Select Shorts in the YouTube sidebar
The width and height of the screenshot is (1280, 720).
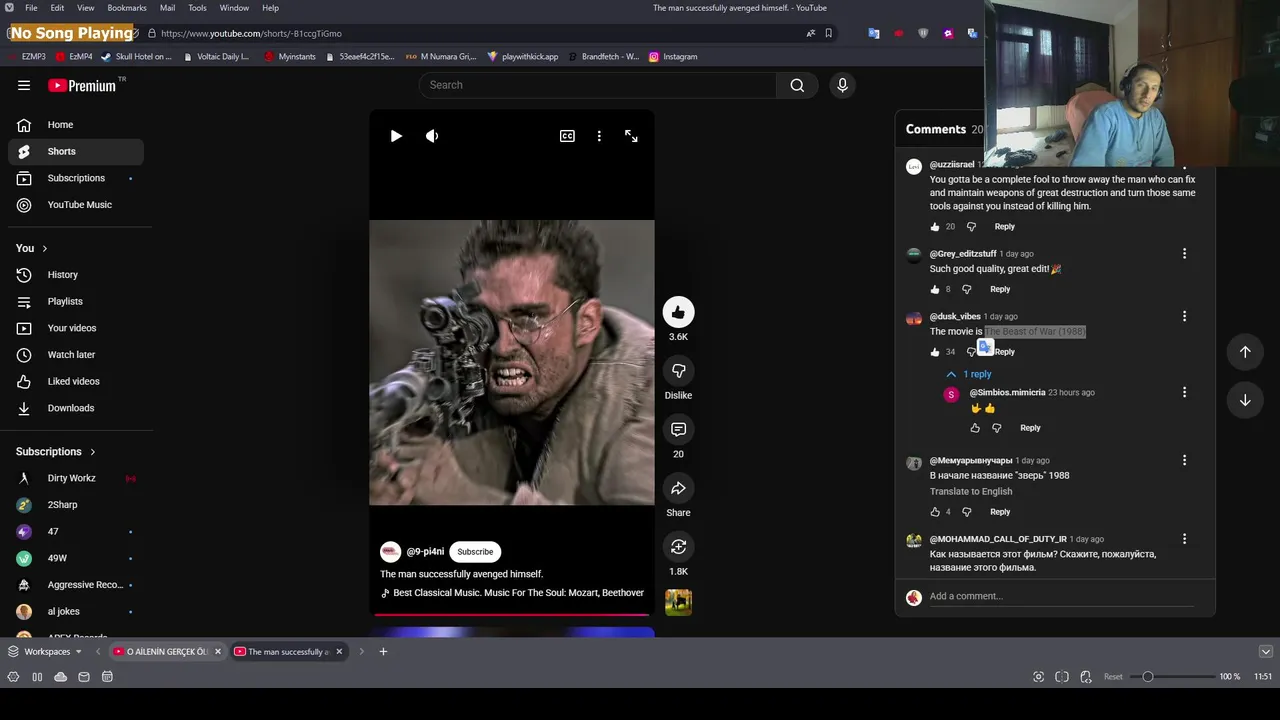[x=76, y=152]
